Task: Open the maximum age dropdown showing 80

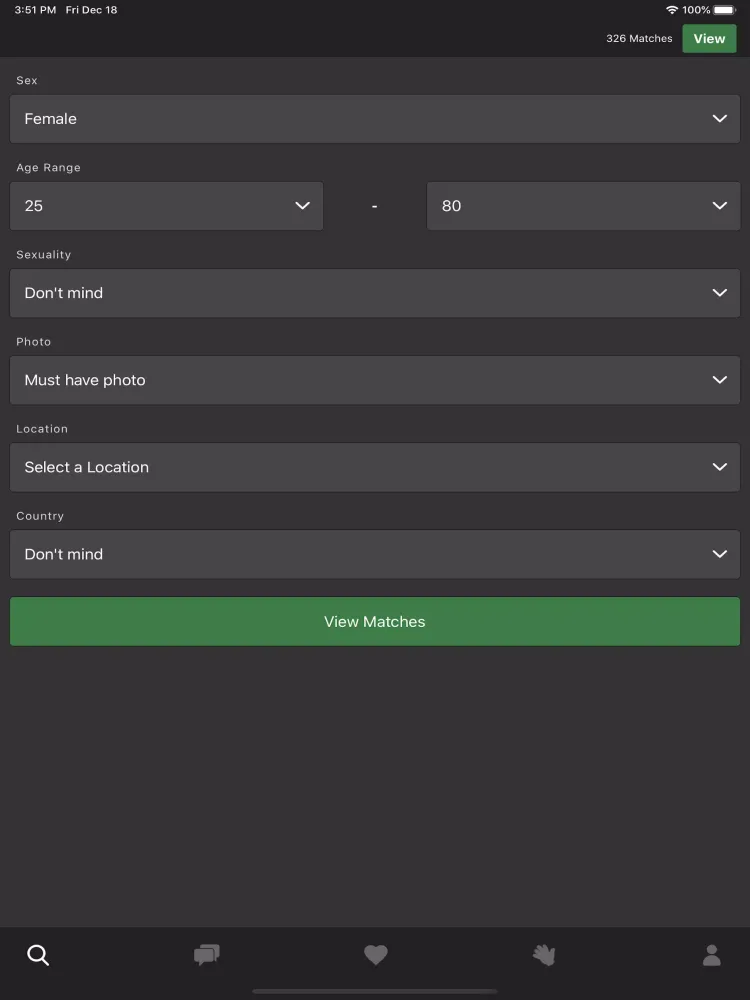Action: click(x=583, y=206)
